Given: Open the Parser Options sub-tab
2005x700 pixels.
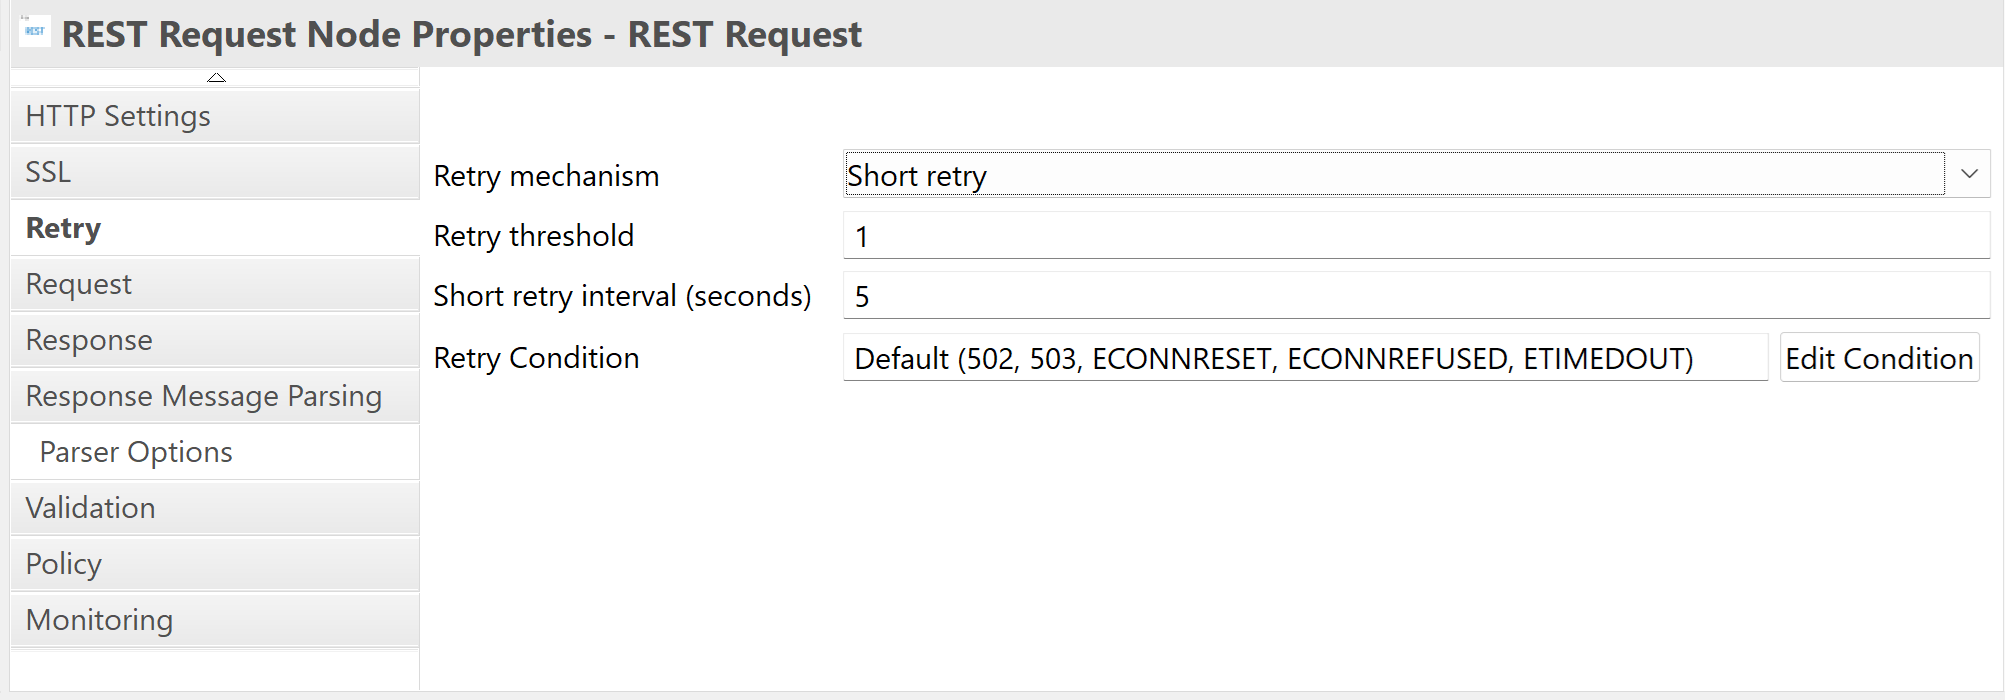Looking at the screenshot, I should (x=215, y=452).
